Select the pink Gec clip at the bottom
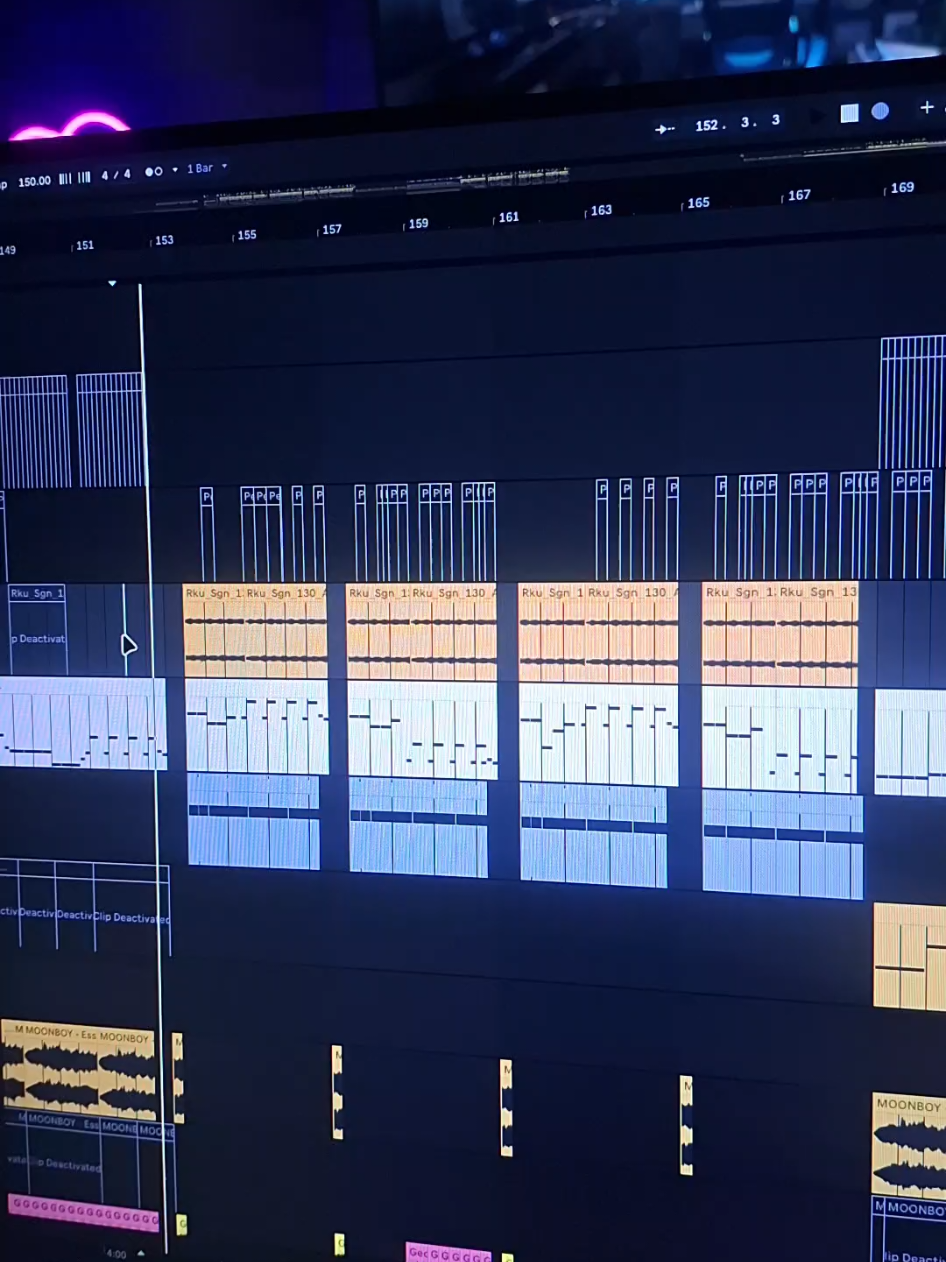Viewport: 946px width, 1262px height. (448, 1253)
